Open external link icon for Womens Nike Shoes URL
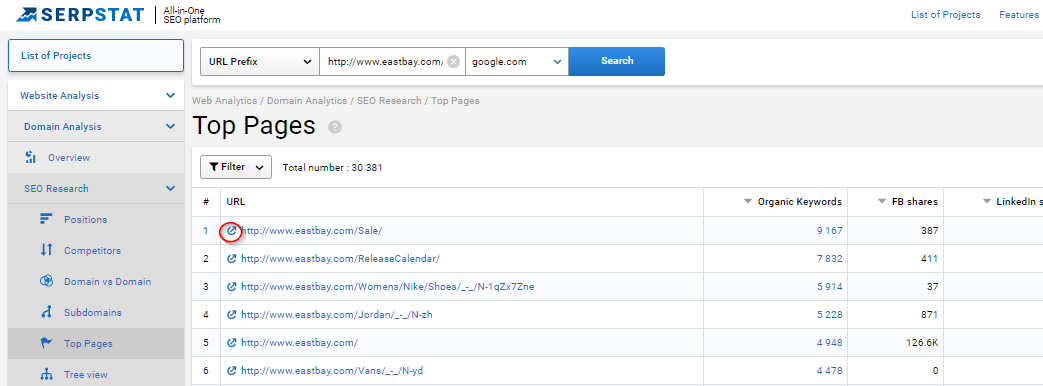Viewport: 1043px width, 386px height. click(232, 287)
